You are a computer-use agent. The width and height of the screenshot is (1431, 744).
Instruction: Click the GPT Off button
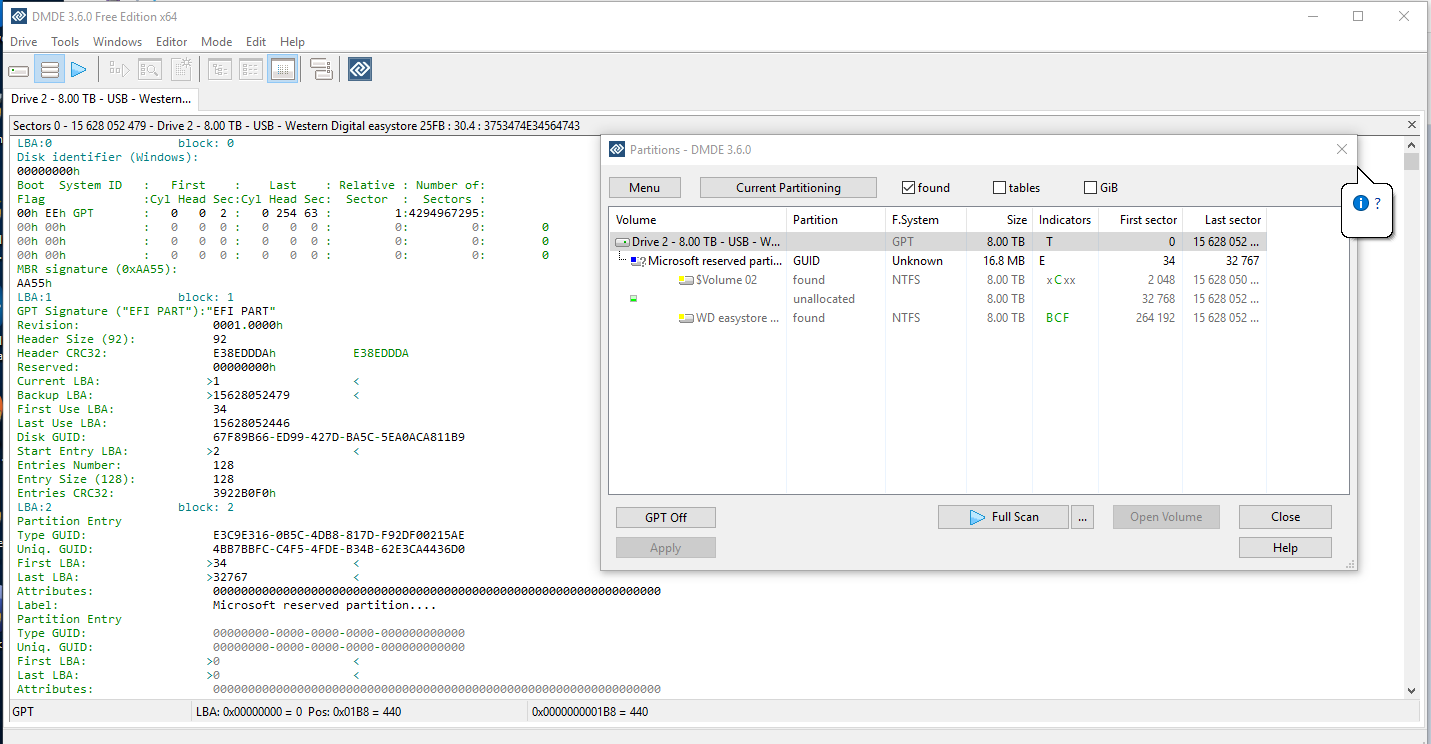(666, 517)
